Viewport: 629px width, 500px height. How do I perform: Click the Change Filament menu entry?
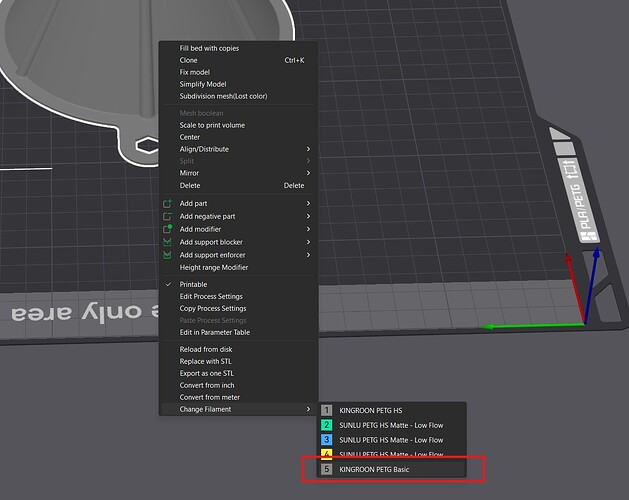[239, 409]
